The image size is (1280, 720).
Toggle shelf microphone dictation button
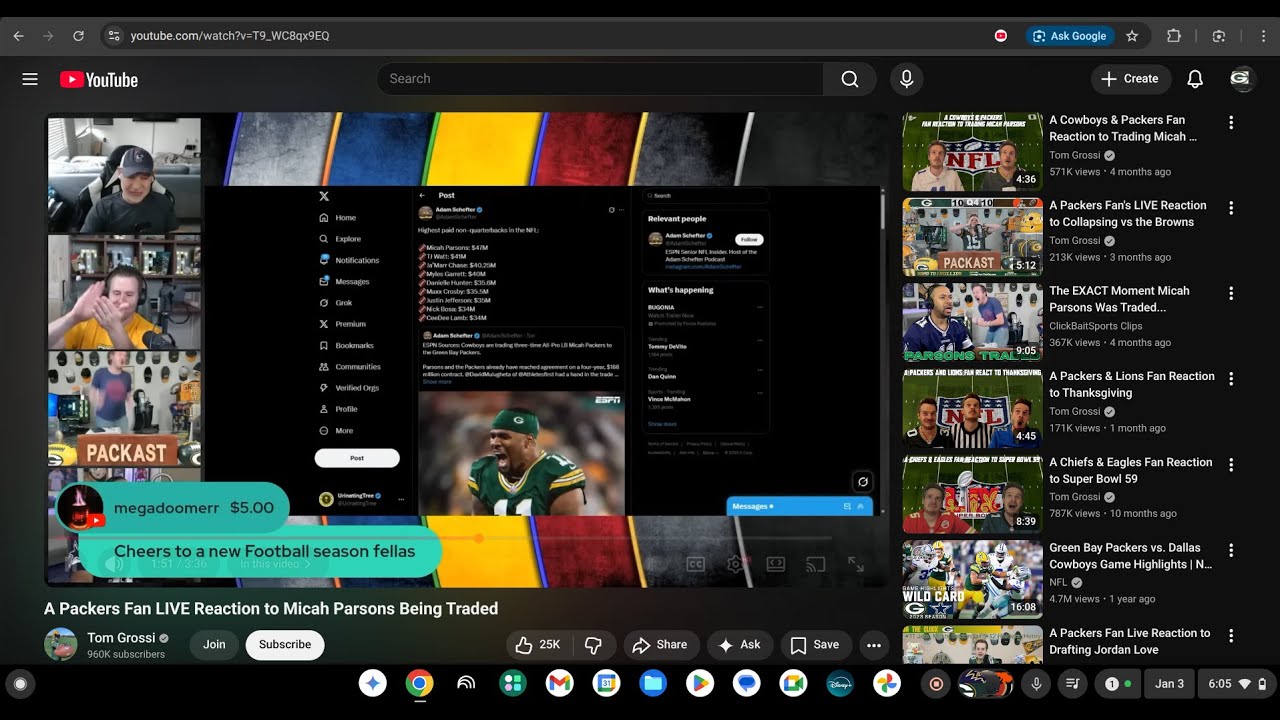pyautogui.click(x=1036, y=684)
